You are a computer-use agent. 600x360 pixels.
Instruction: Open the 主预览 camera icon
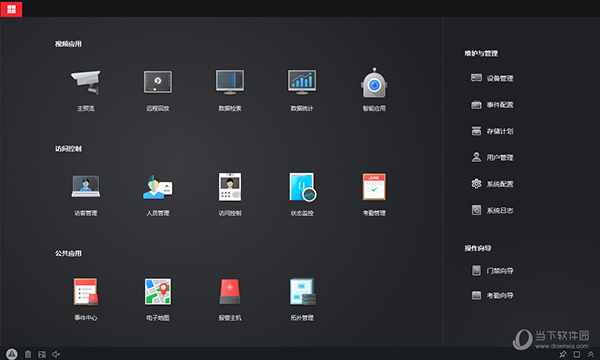86,82
